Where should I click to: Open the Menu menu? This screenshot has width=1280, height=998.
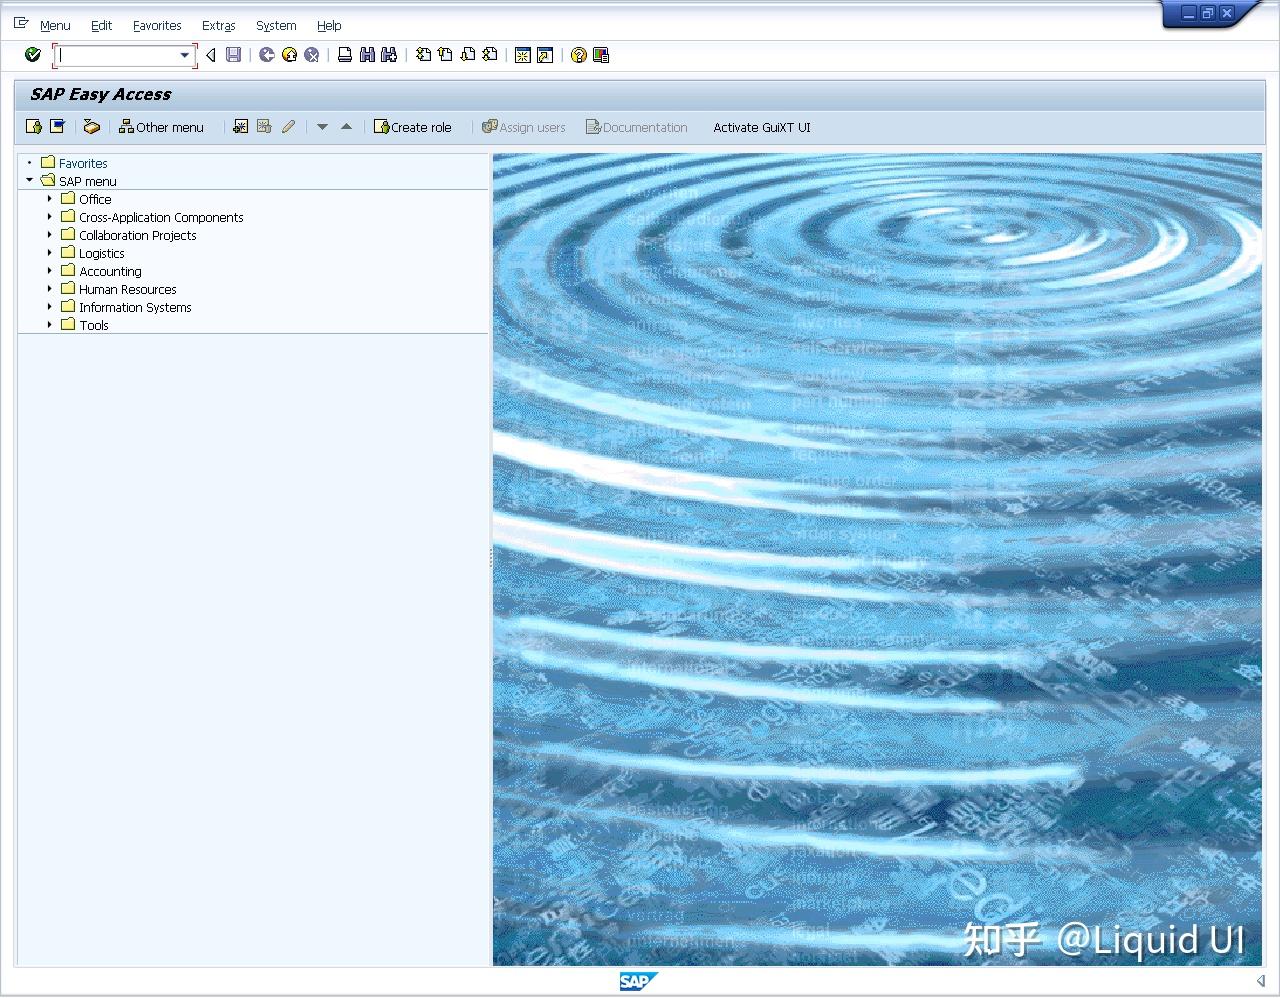pyautogui.click(x=55, y=26)
